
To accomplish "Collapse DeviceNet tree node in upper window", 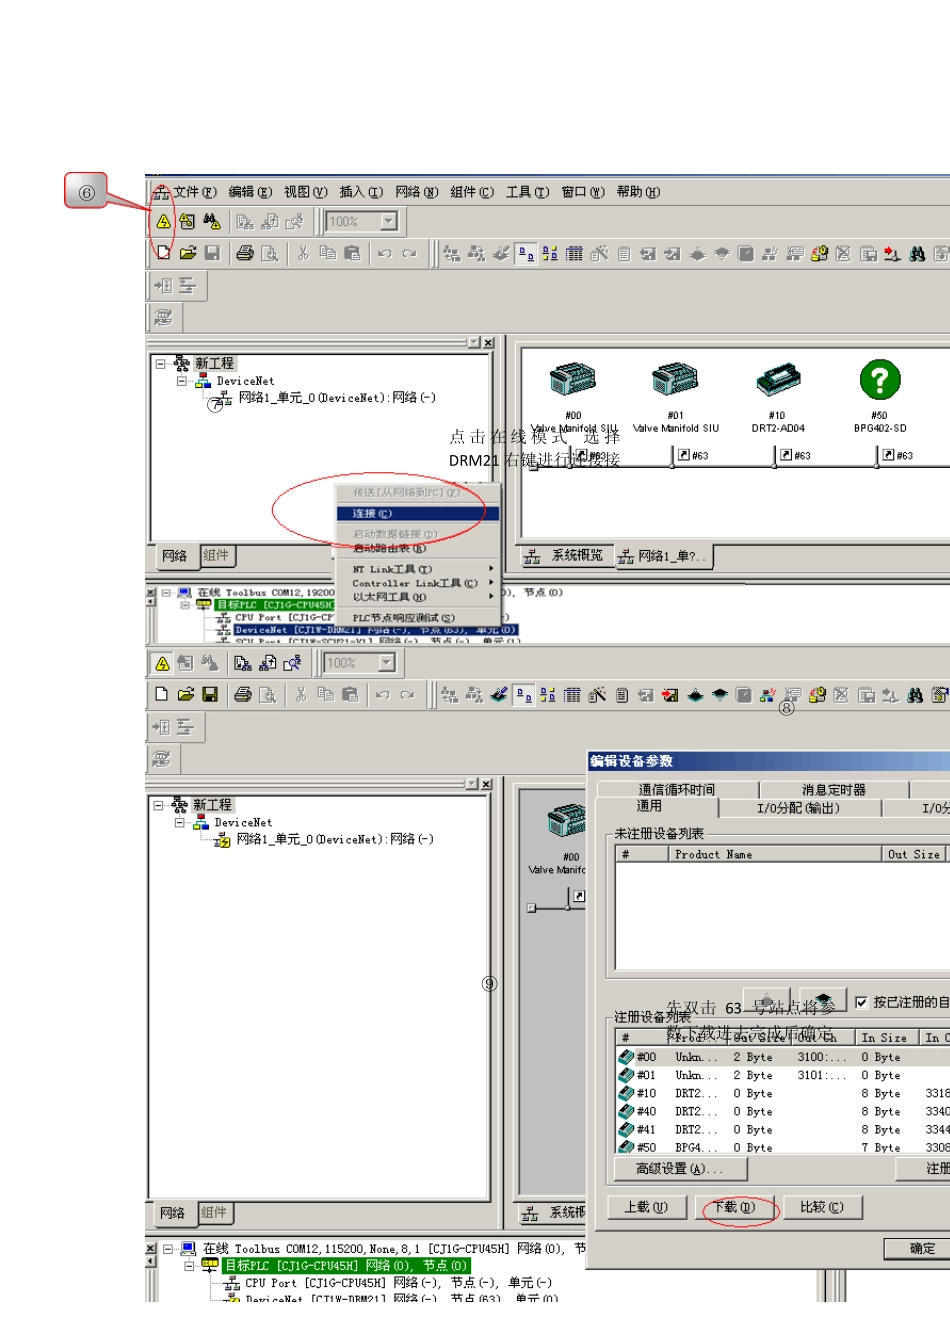I will click(181, 381).
